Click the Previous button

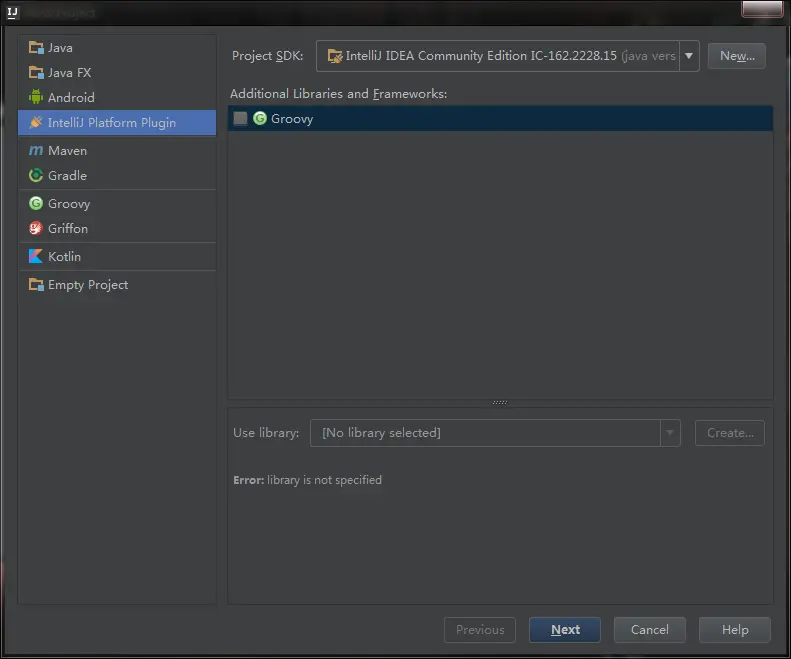pos(480,630)
